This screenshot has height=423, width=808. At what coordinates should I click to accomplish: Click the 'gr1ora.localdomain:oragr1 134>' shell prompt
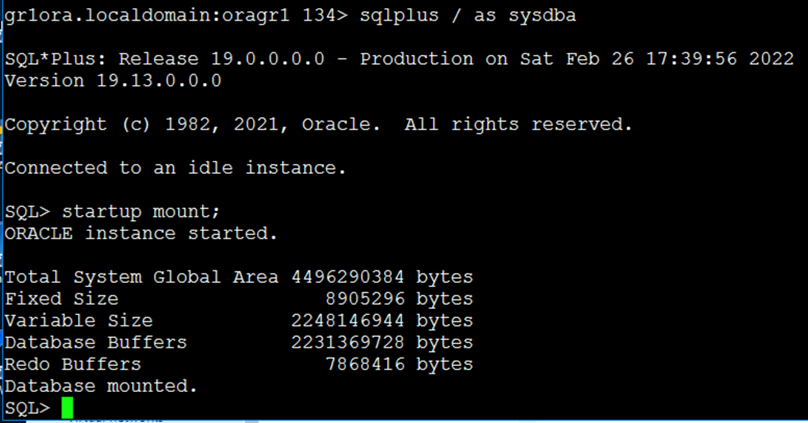point(176,16)
